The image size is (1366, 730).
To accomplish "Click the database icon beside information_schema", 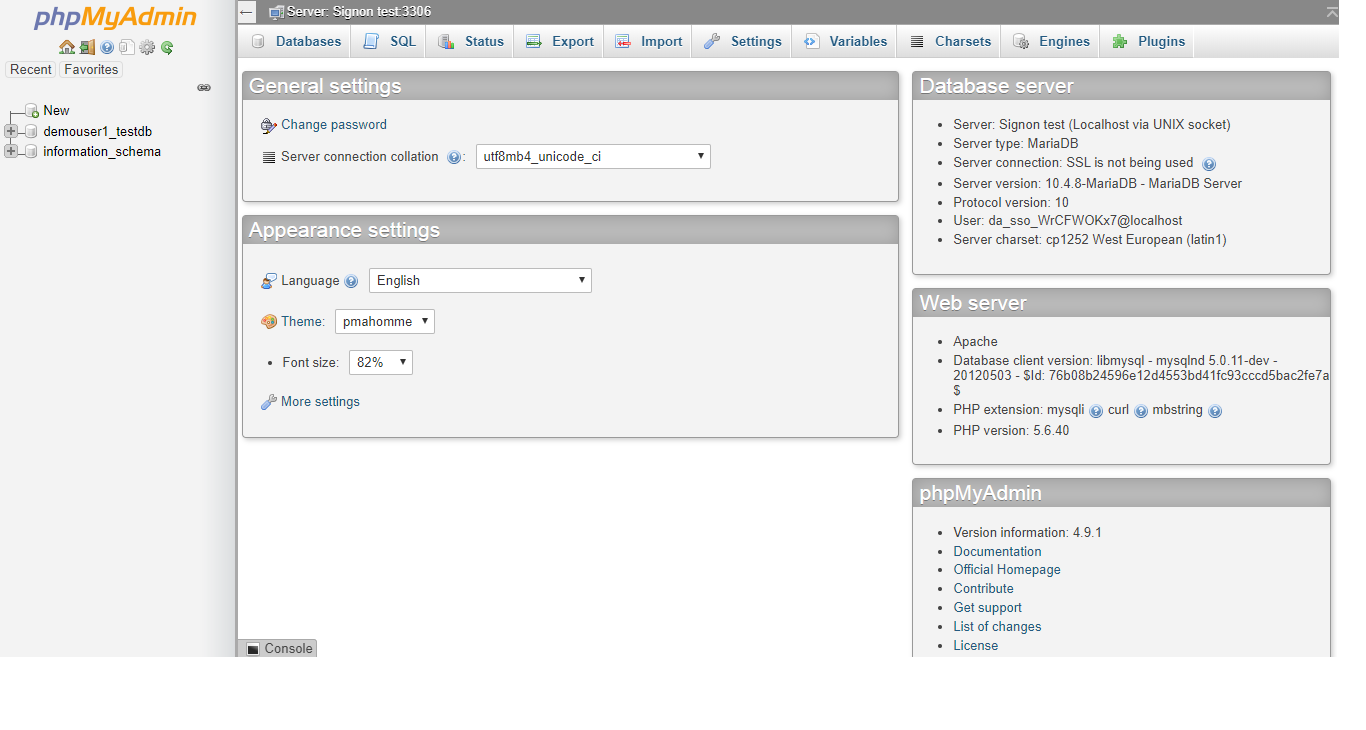I will click(31, 152).
